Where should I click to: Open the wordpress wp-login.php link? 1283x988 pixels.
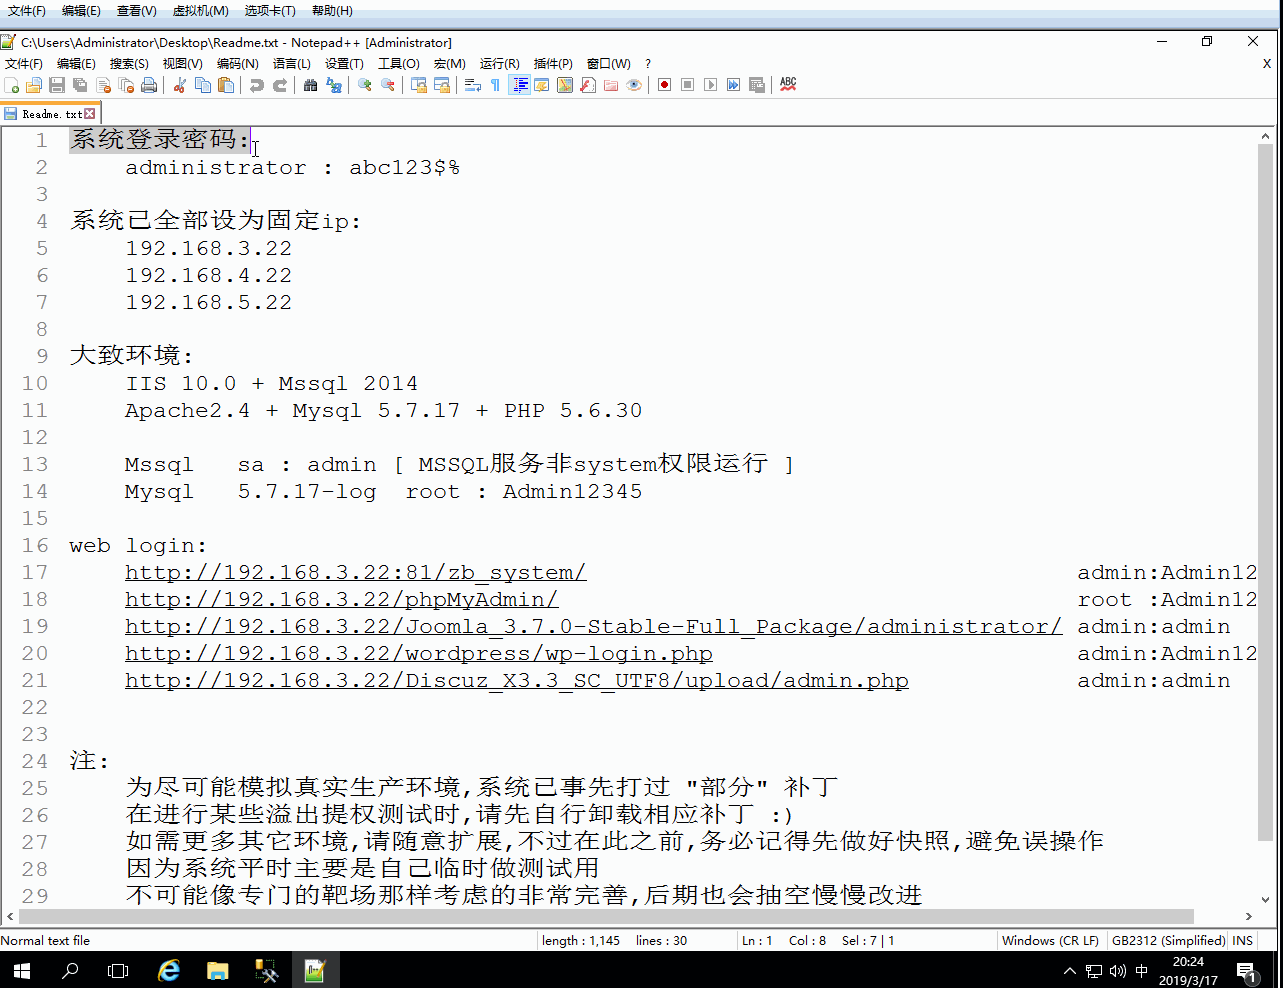click(x=418, y=653)
